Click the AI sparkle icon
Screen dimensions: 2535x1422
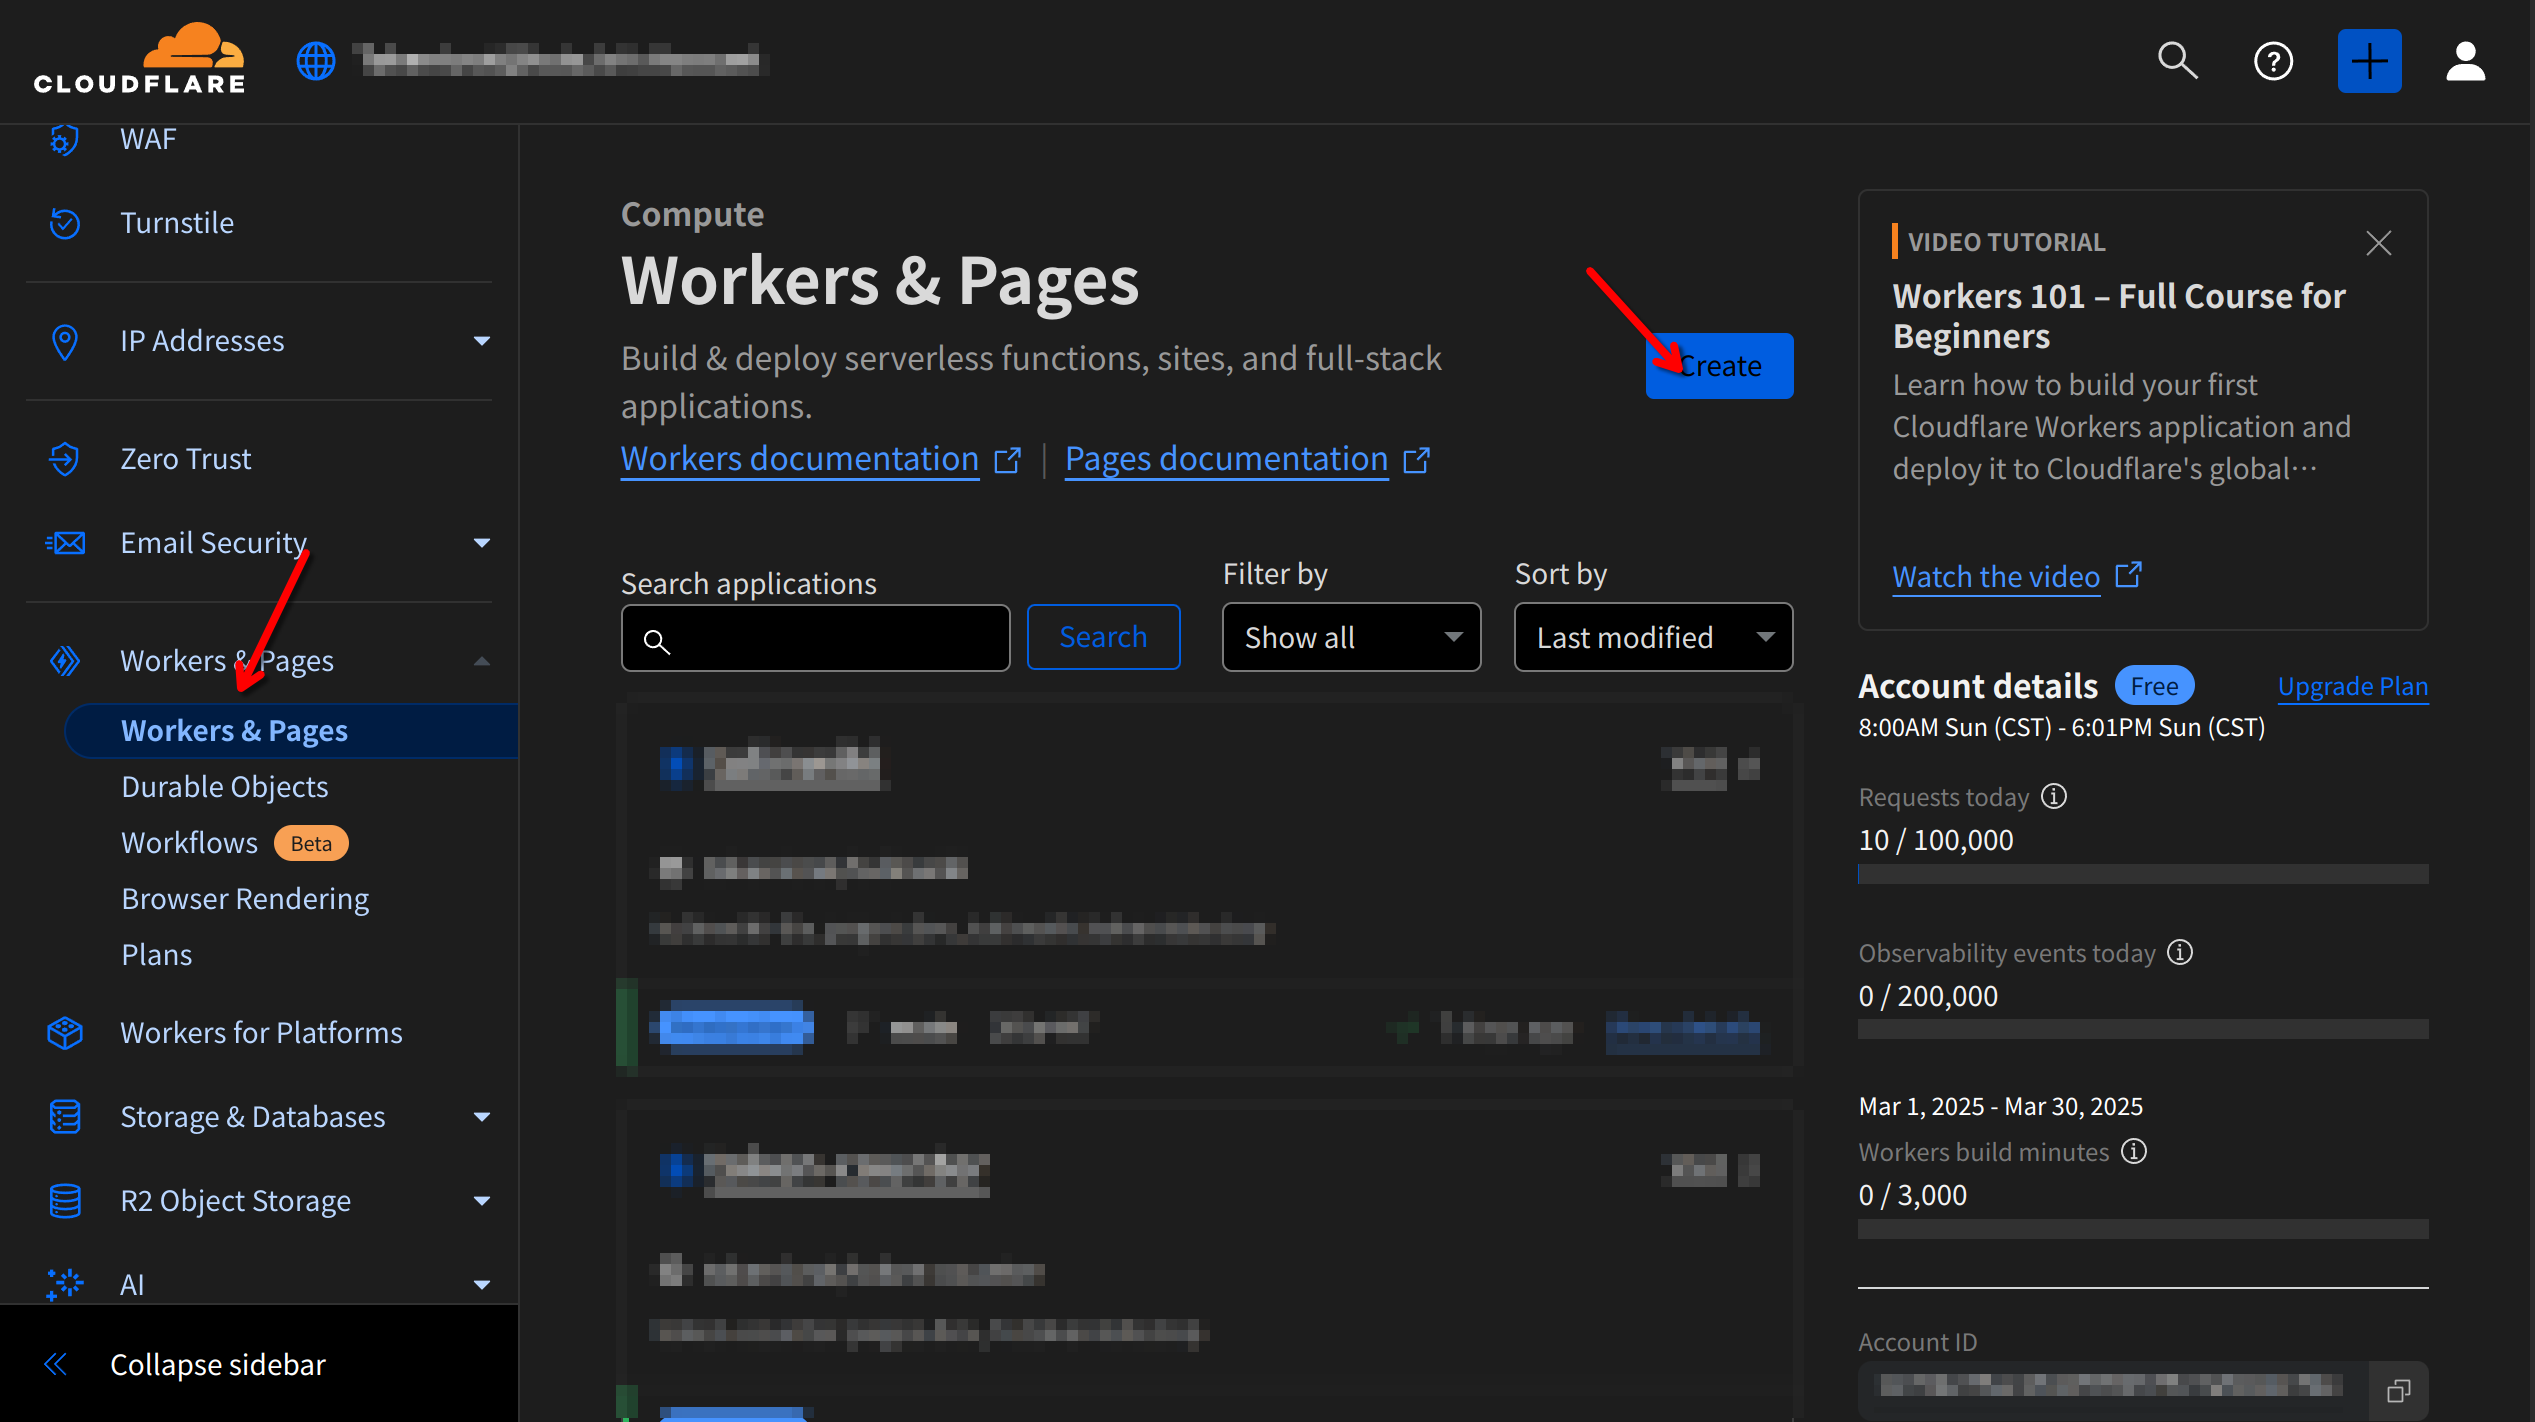click(x=65, y=1284)
